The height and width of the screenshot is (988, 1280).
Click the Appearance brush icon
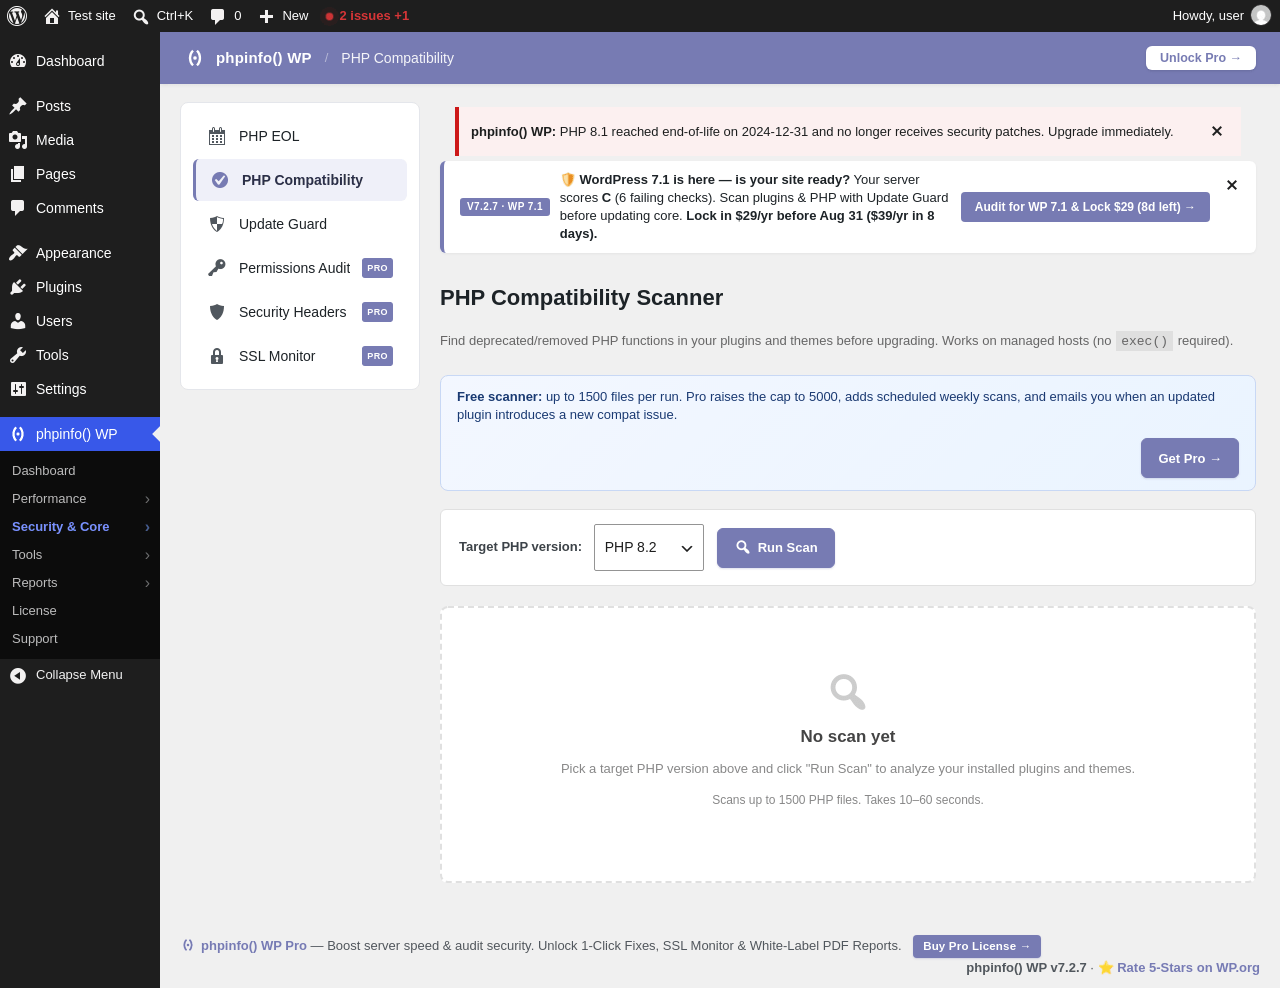coord(18,253)
